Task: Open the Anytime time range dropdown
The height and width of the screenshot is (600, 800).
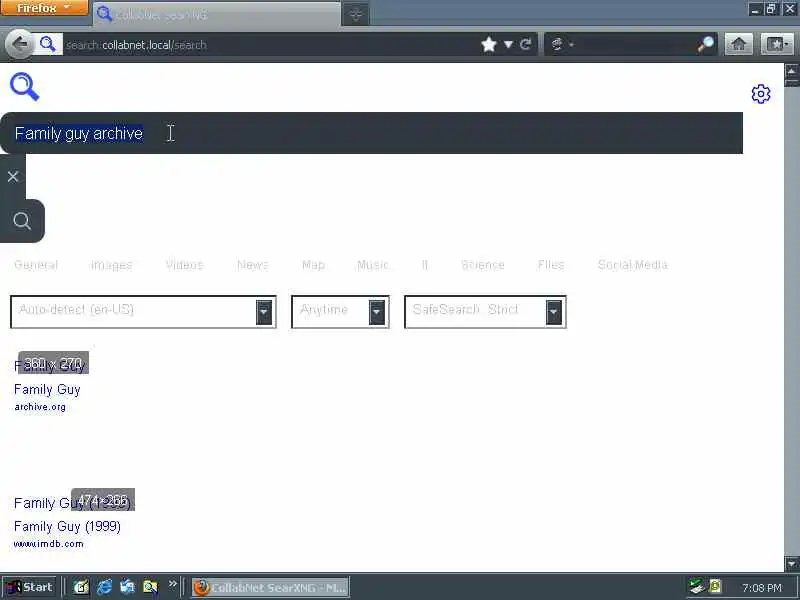Action: coord(340,312)
